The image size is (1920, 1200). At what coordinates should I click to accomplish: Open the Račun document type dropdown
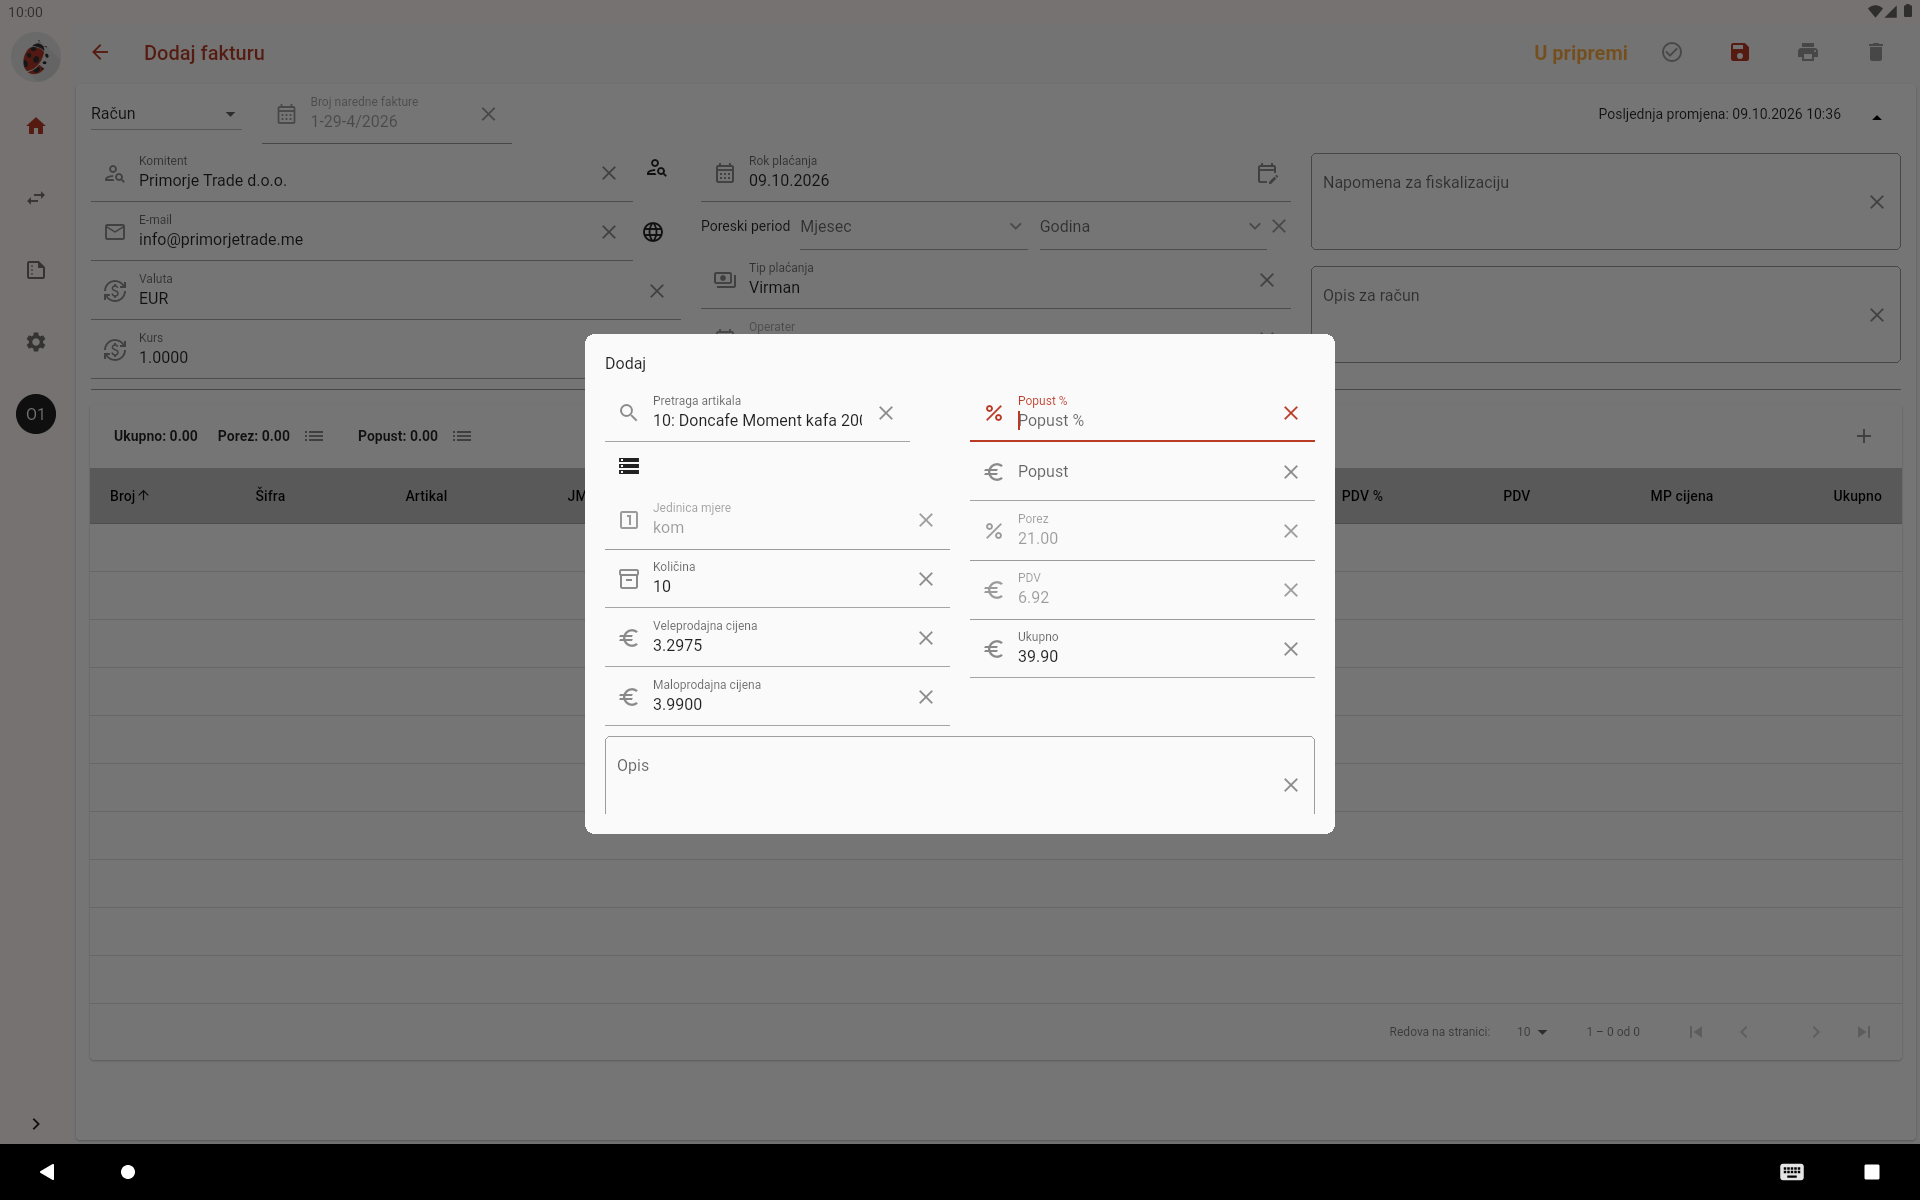click(x=165, y=114)
